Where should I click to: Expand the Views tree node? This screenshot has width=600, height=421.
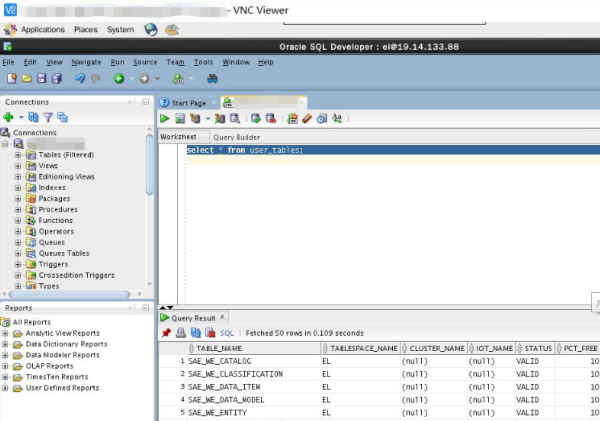coord(18,166)
